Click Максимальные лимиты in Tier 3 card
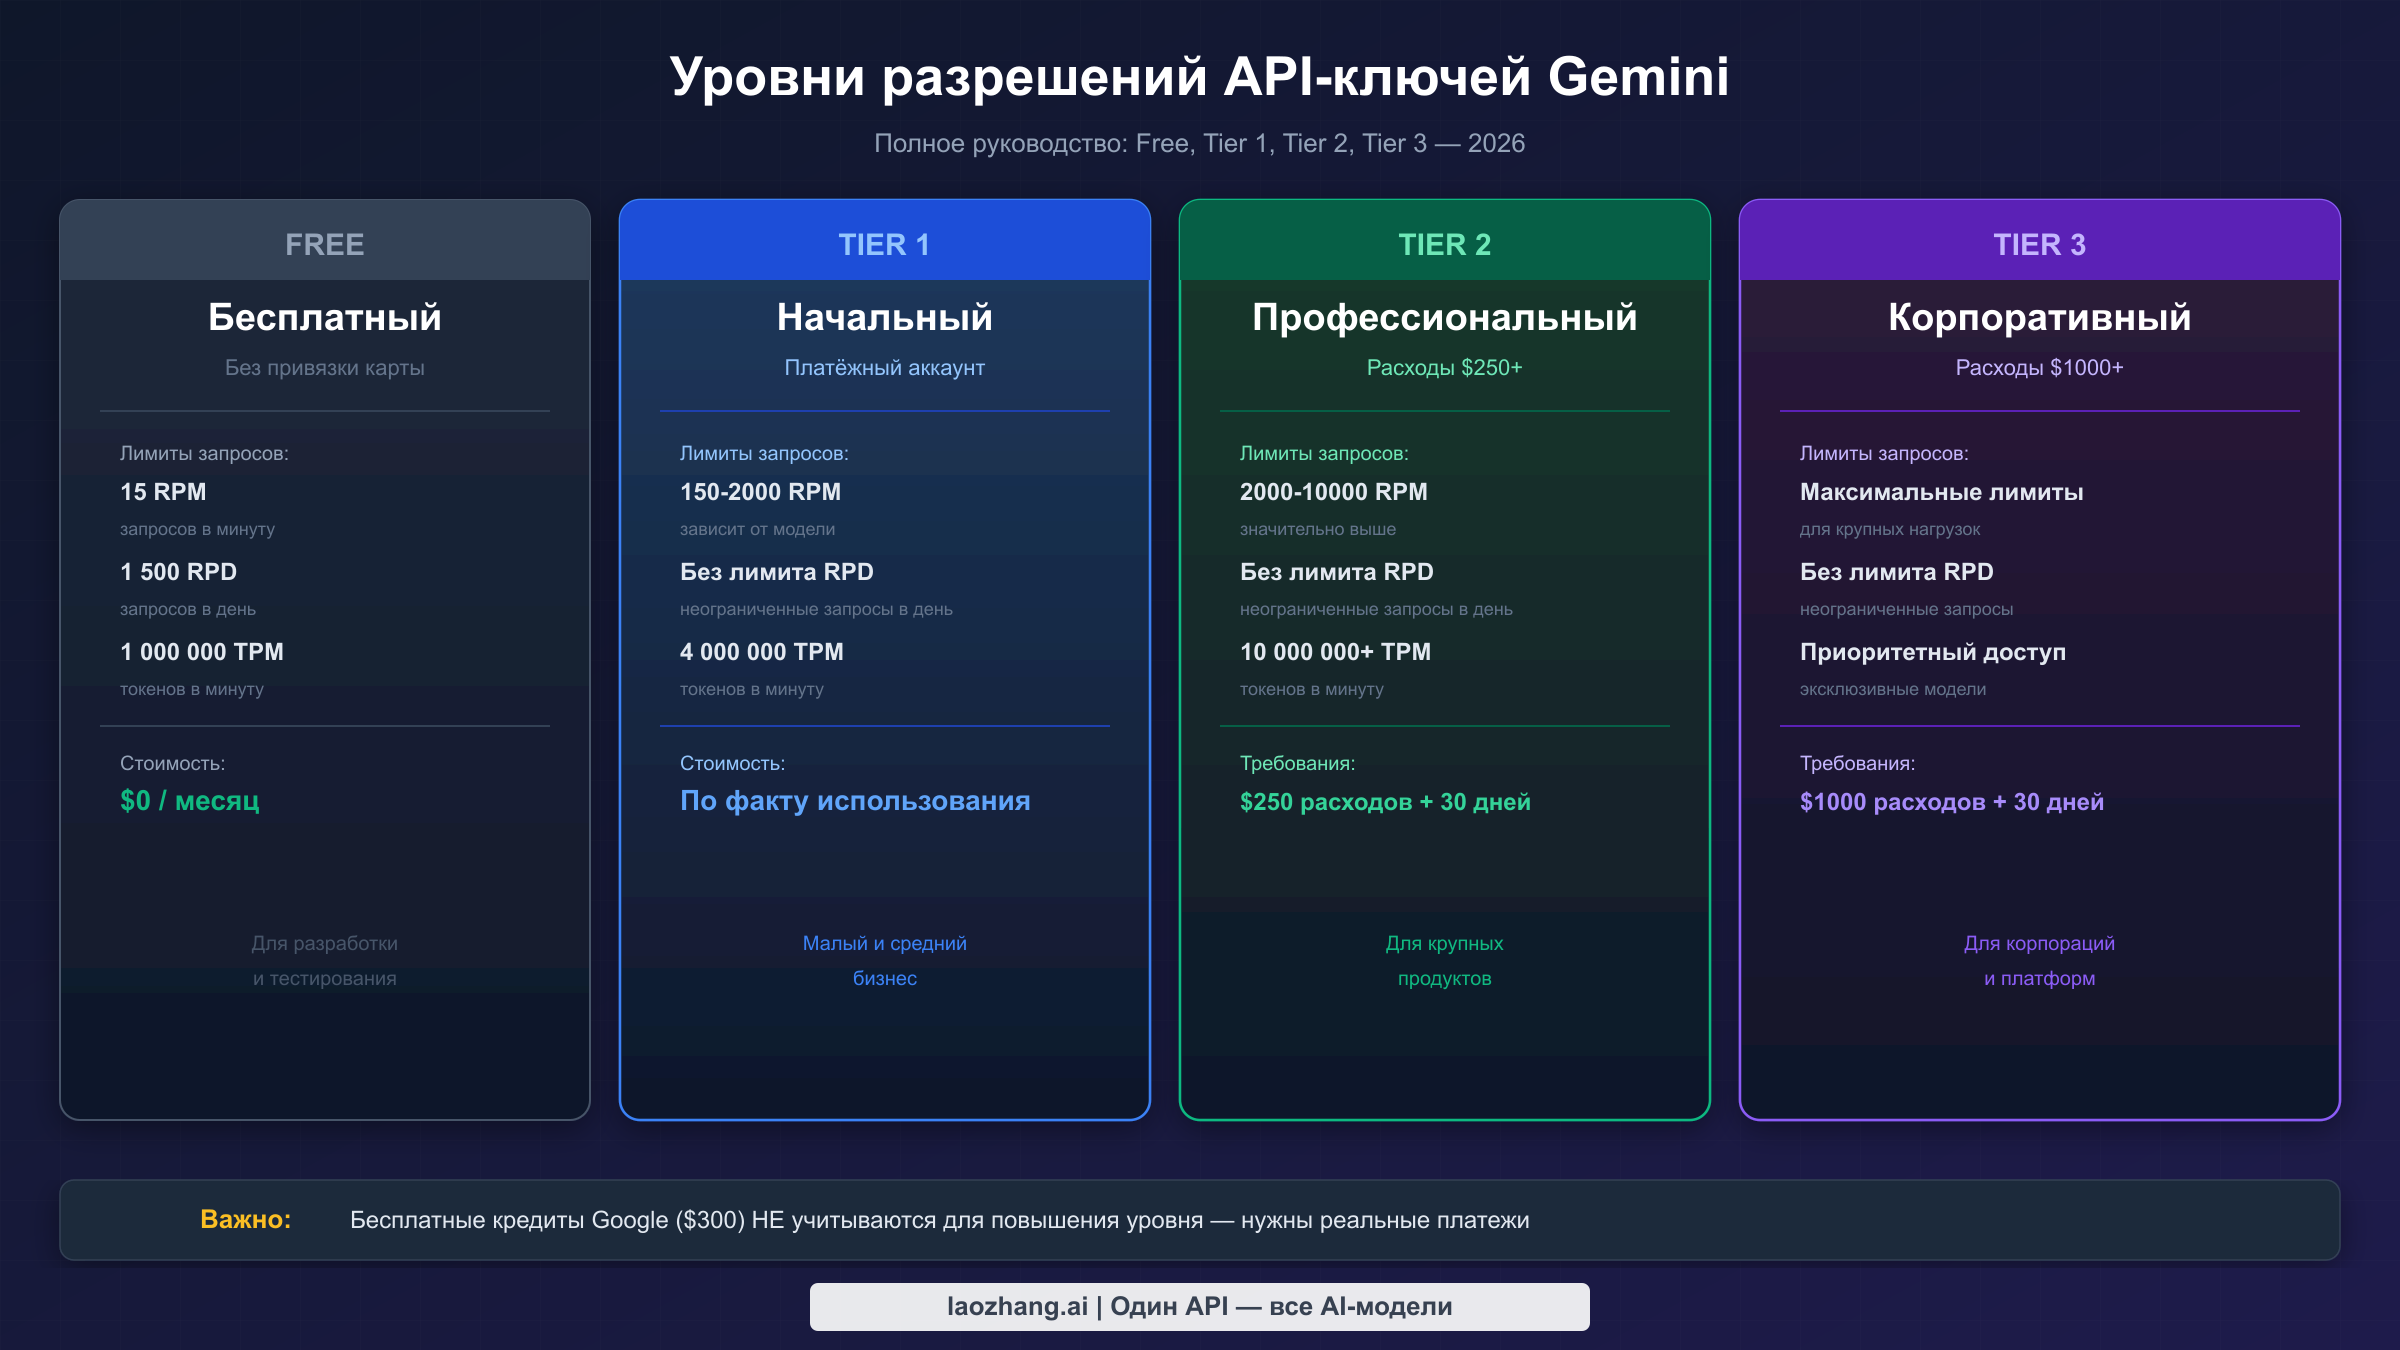 [1941, 492]
